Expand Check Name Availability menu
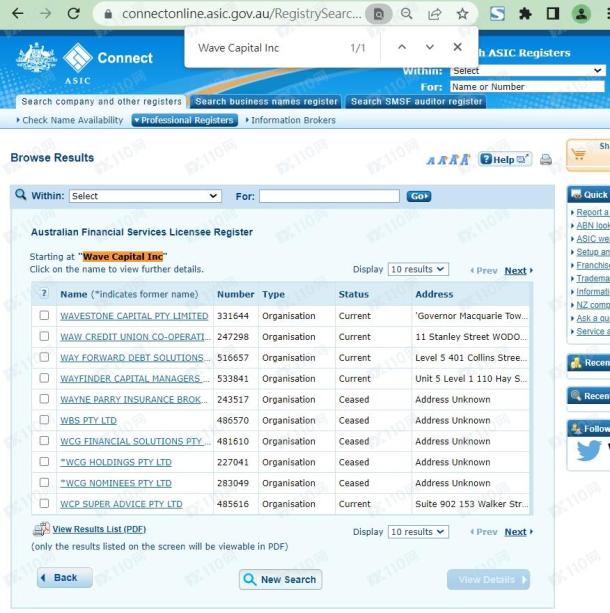Image resolution: width=610 pixels, height=613 pixels. tap(70, 120)
